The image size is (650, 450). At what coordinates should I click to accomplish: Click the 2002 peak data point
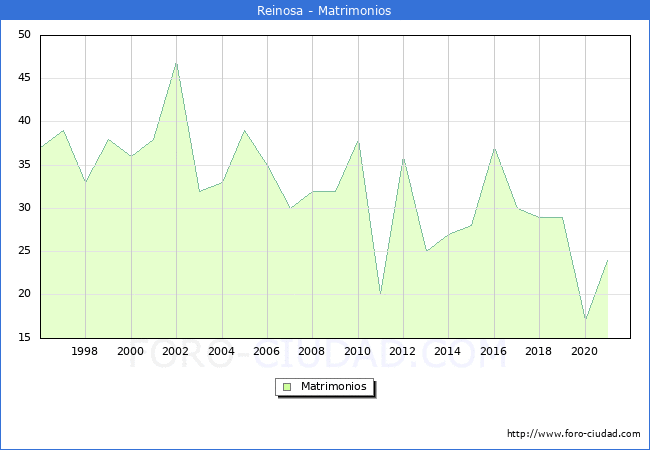pyautogui.click(x=177, y=63)
